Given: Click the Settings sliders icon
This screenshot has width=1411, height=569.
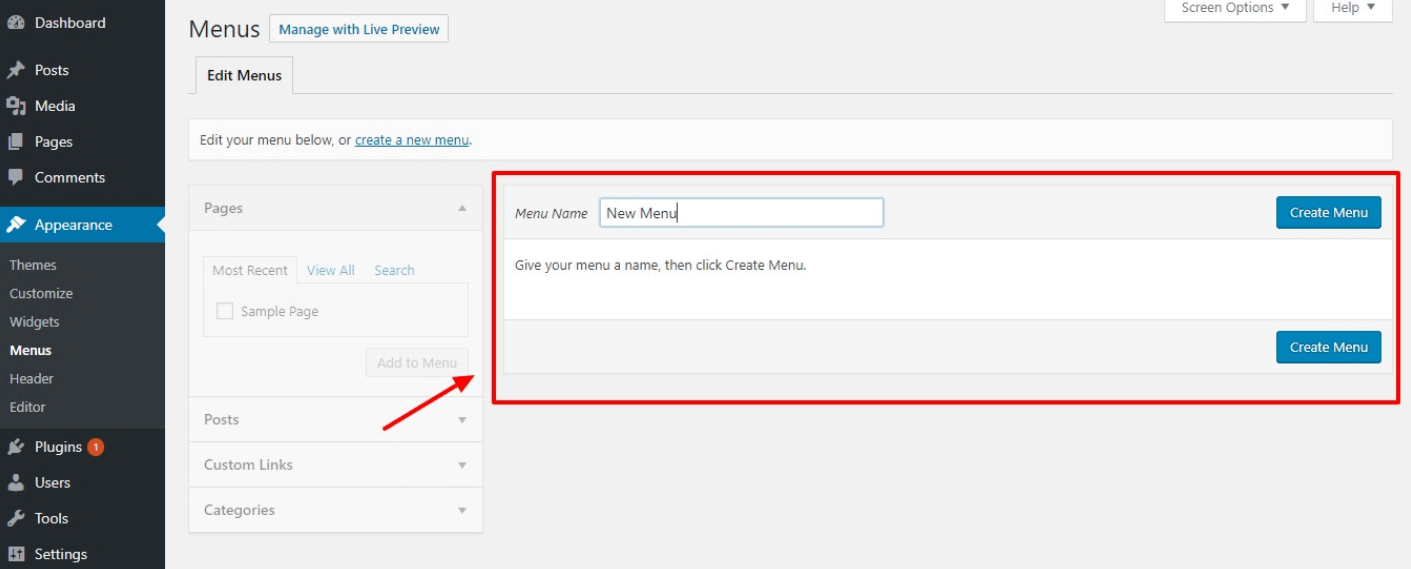Looking at the screenshot, I should 15,554.
